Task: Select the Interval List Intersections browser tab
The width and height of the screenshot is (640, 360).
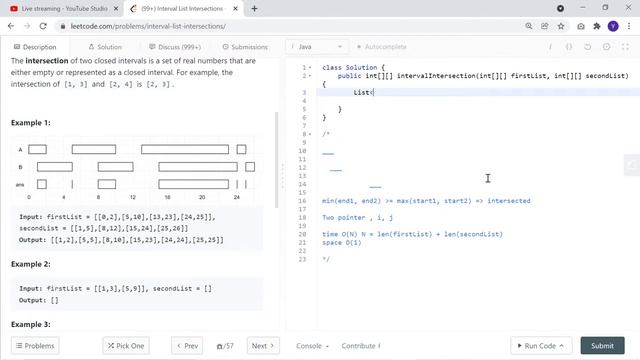Action: [184, 9]
